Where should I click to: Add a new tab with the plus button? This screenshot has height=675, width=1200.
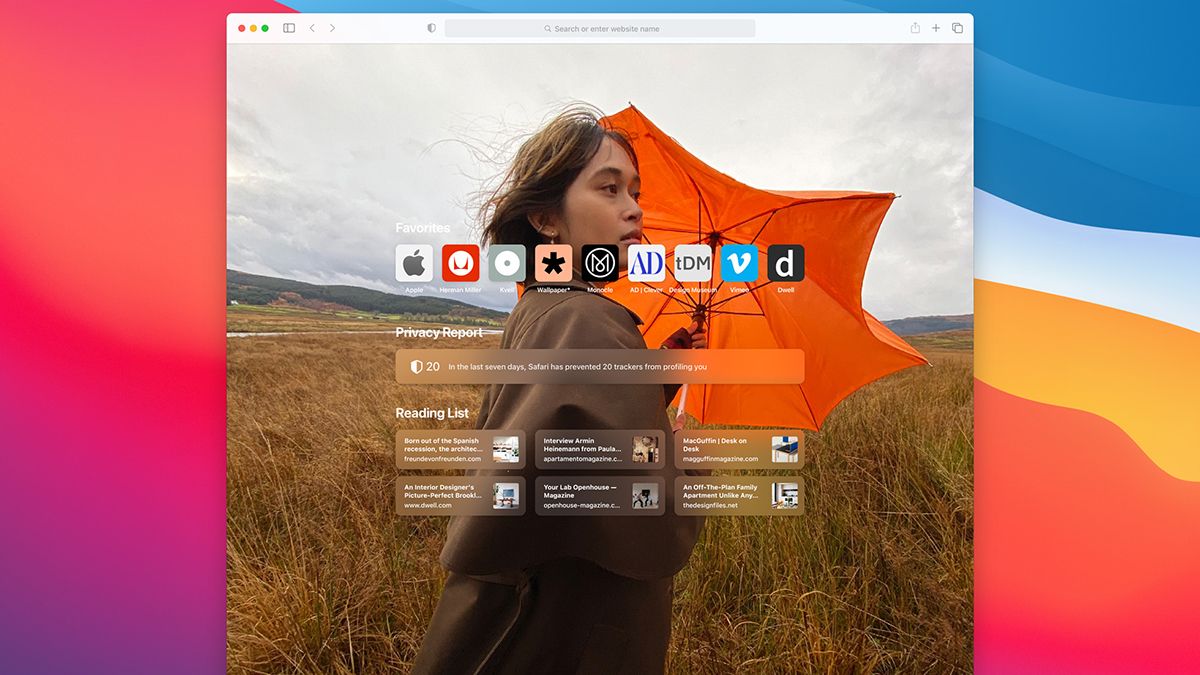tap(936, 28)
